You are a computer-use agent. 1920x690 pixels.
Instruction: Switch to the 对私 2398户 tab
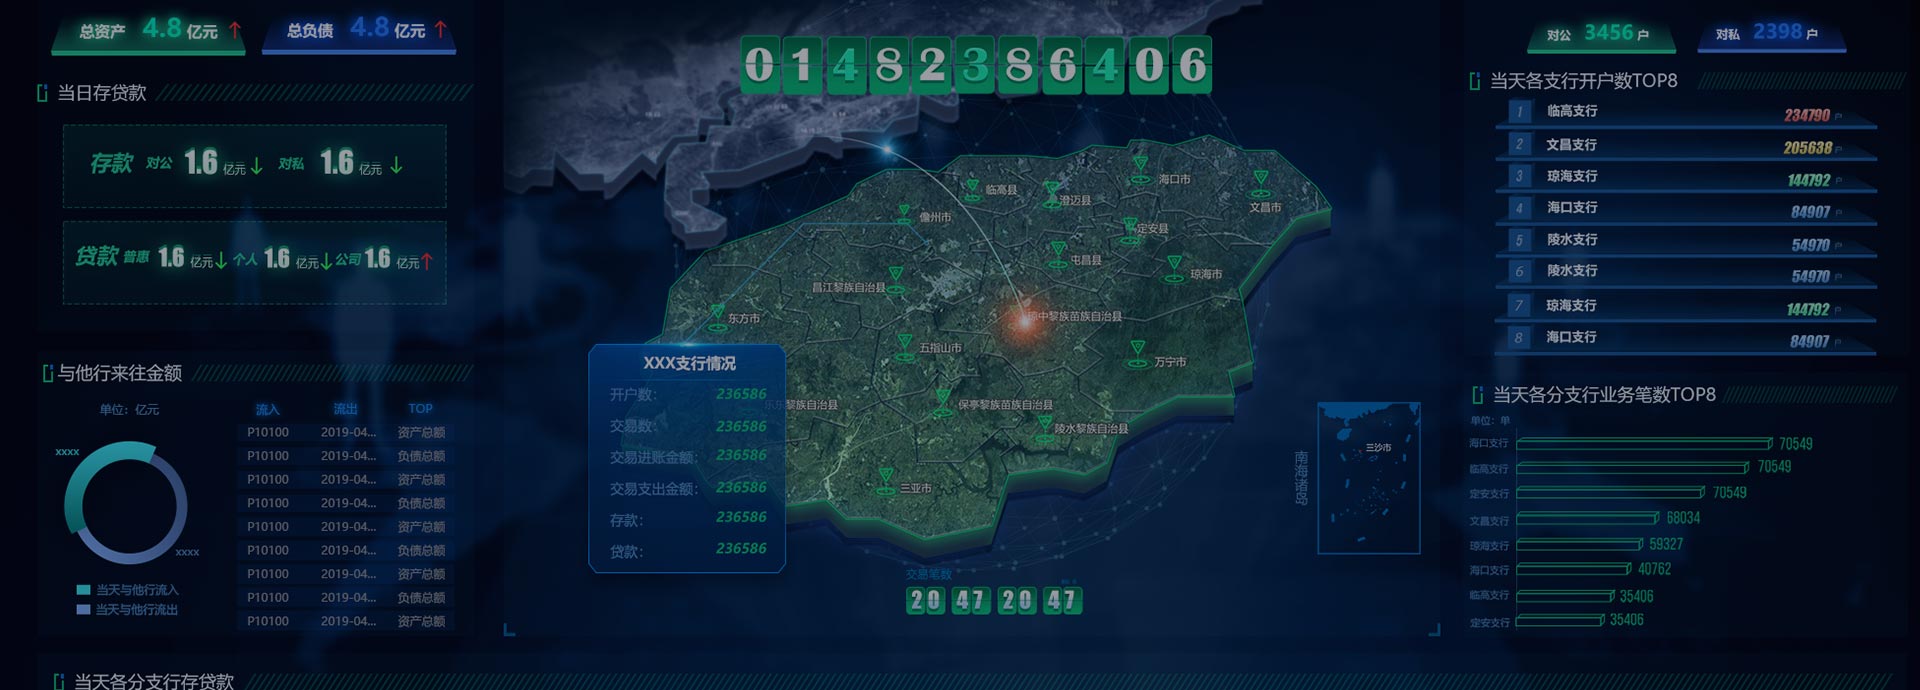point(1771,34)
